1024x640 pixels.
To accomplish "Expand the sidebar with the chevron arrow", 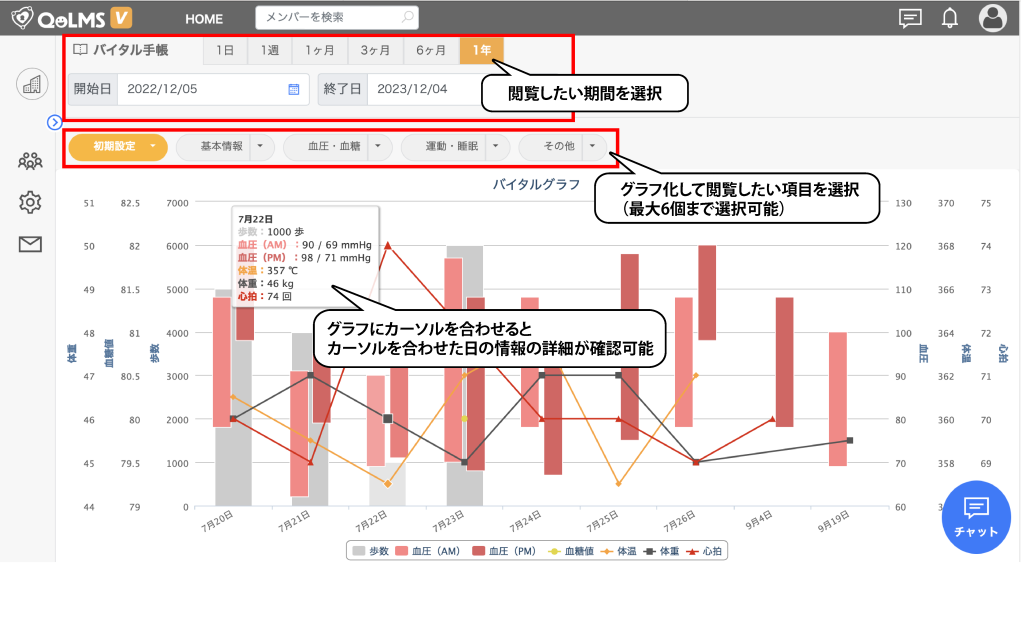I will [x=55, y=122].
